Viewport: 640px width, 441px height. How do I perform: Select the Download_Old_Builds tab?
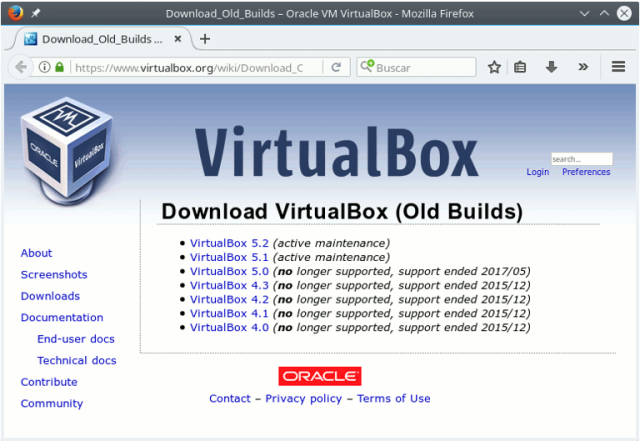point(102,39)
